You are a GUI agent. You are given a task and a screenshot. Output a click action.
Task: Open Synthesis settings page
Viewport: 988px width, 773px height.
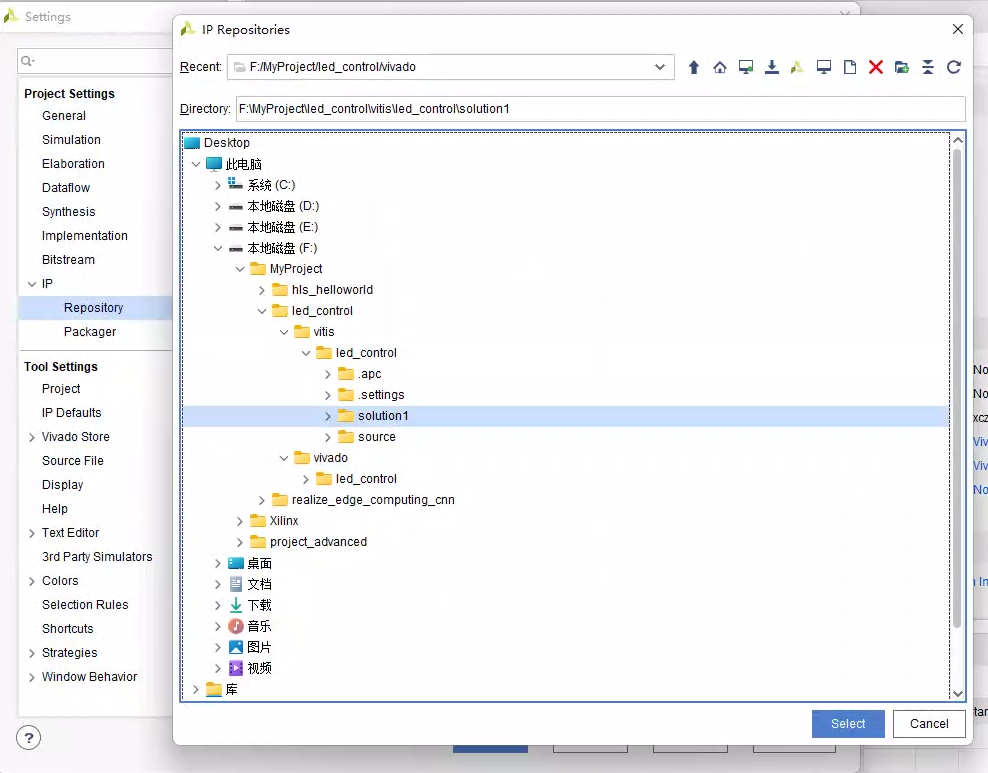(x=69, y=212)
